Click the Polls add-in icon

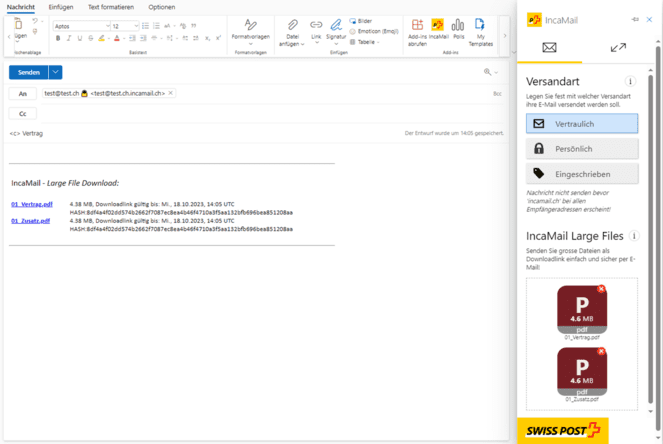(x=458, y=29)
